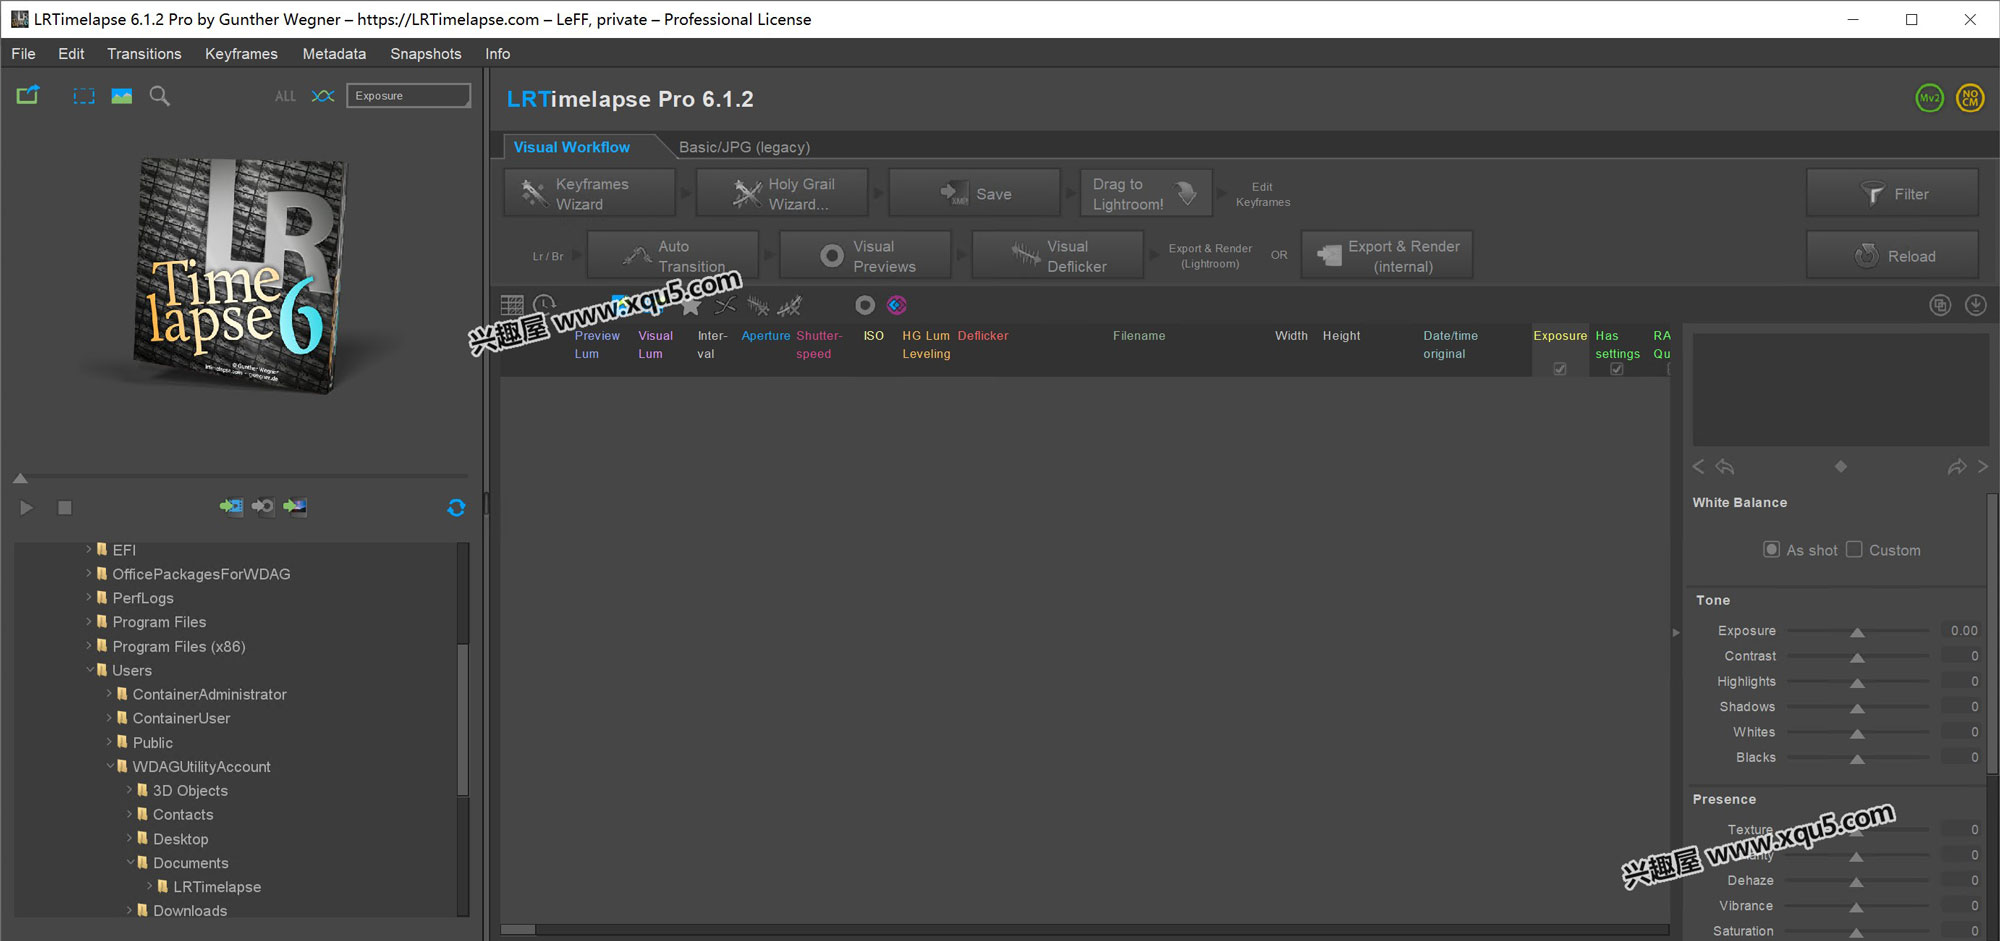
Task: Click the green export arrow icon
Action: [x=28, y=95]
